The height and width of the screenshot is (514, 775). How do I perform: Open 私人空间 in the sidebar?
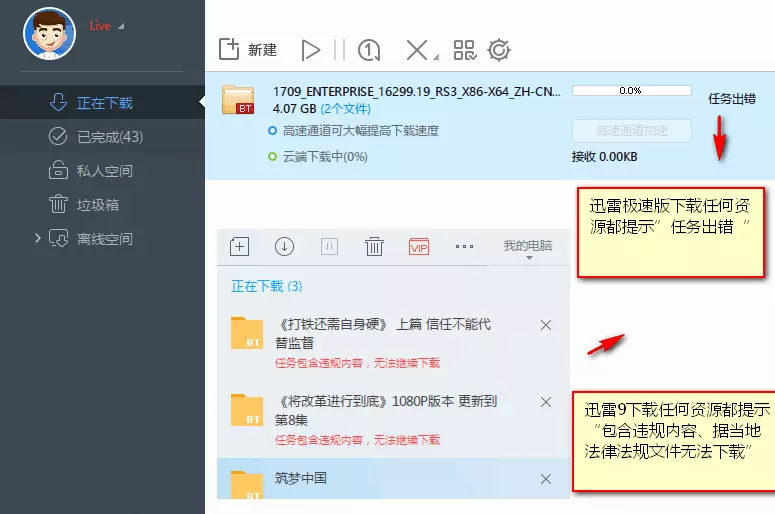tap(102, 171)
